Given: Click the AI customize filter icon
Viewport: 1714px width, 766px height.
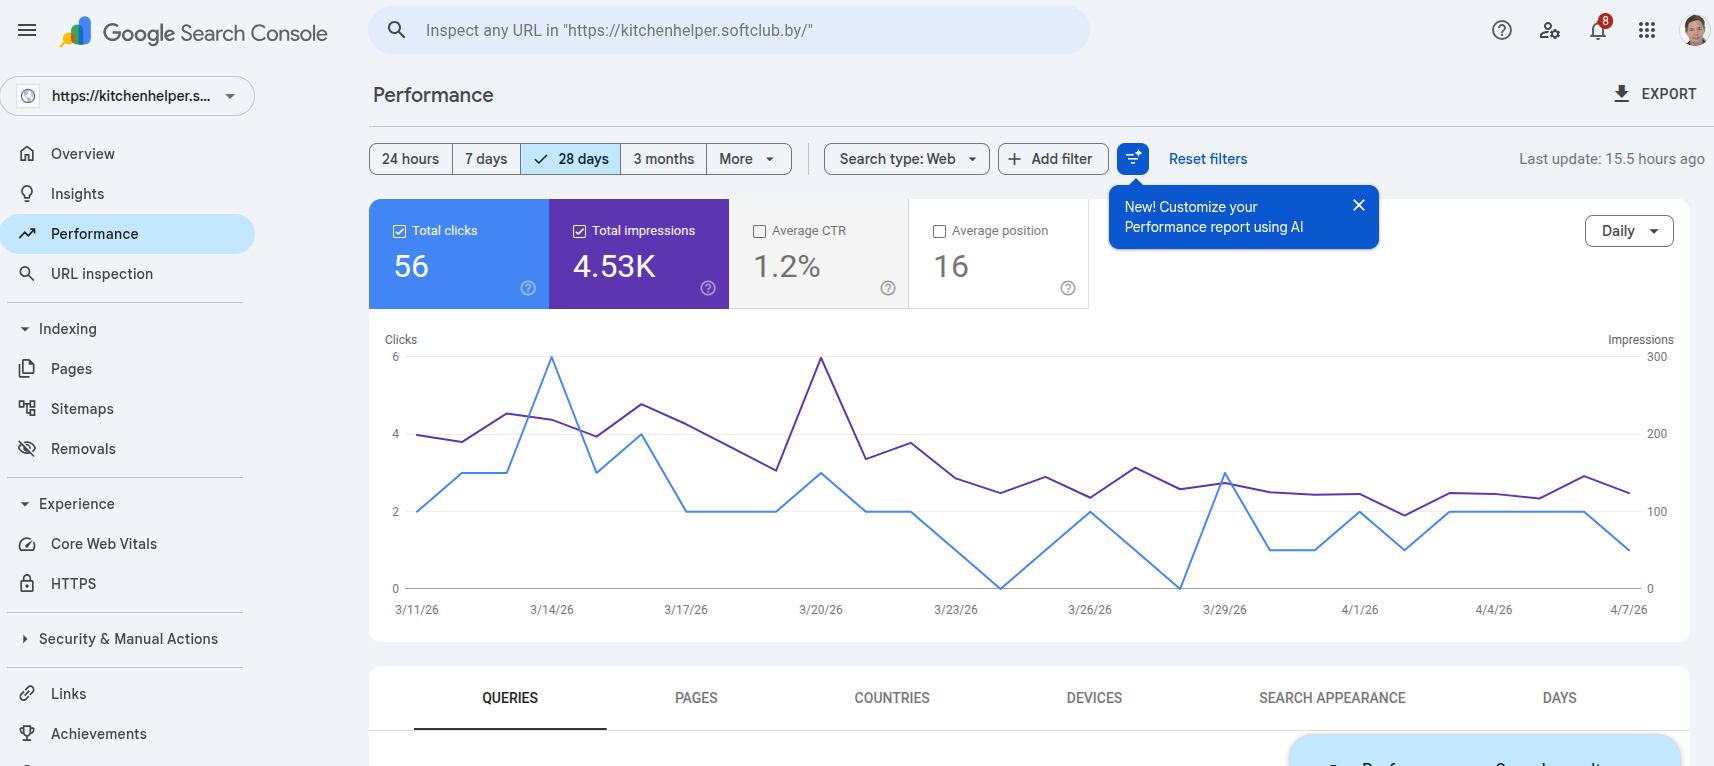Looking at the screenshot, I should point(1132,159).
